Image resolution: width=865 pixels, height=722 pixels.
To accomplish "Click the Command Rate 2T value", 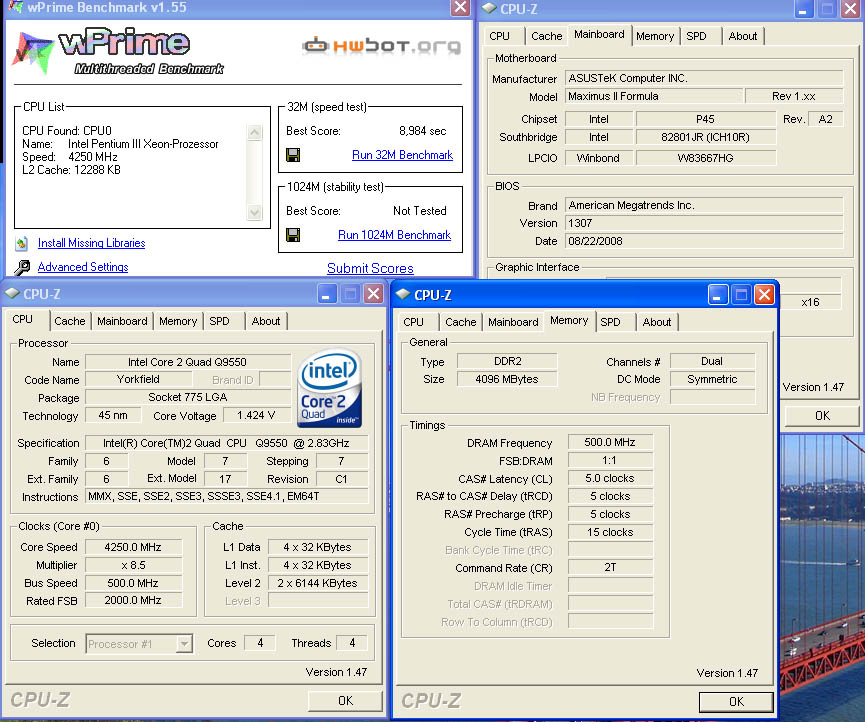I will pos(610,568).
